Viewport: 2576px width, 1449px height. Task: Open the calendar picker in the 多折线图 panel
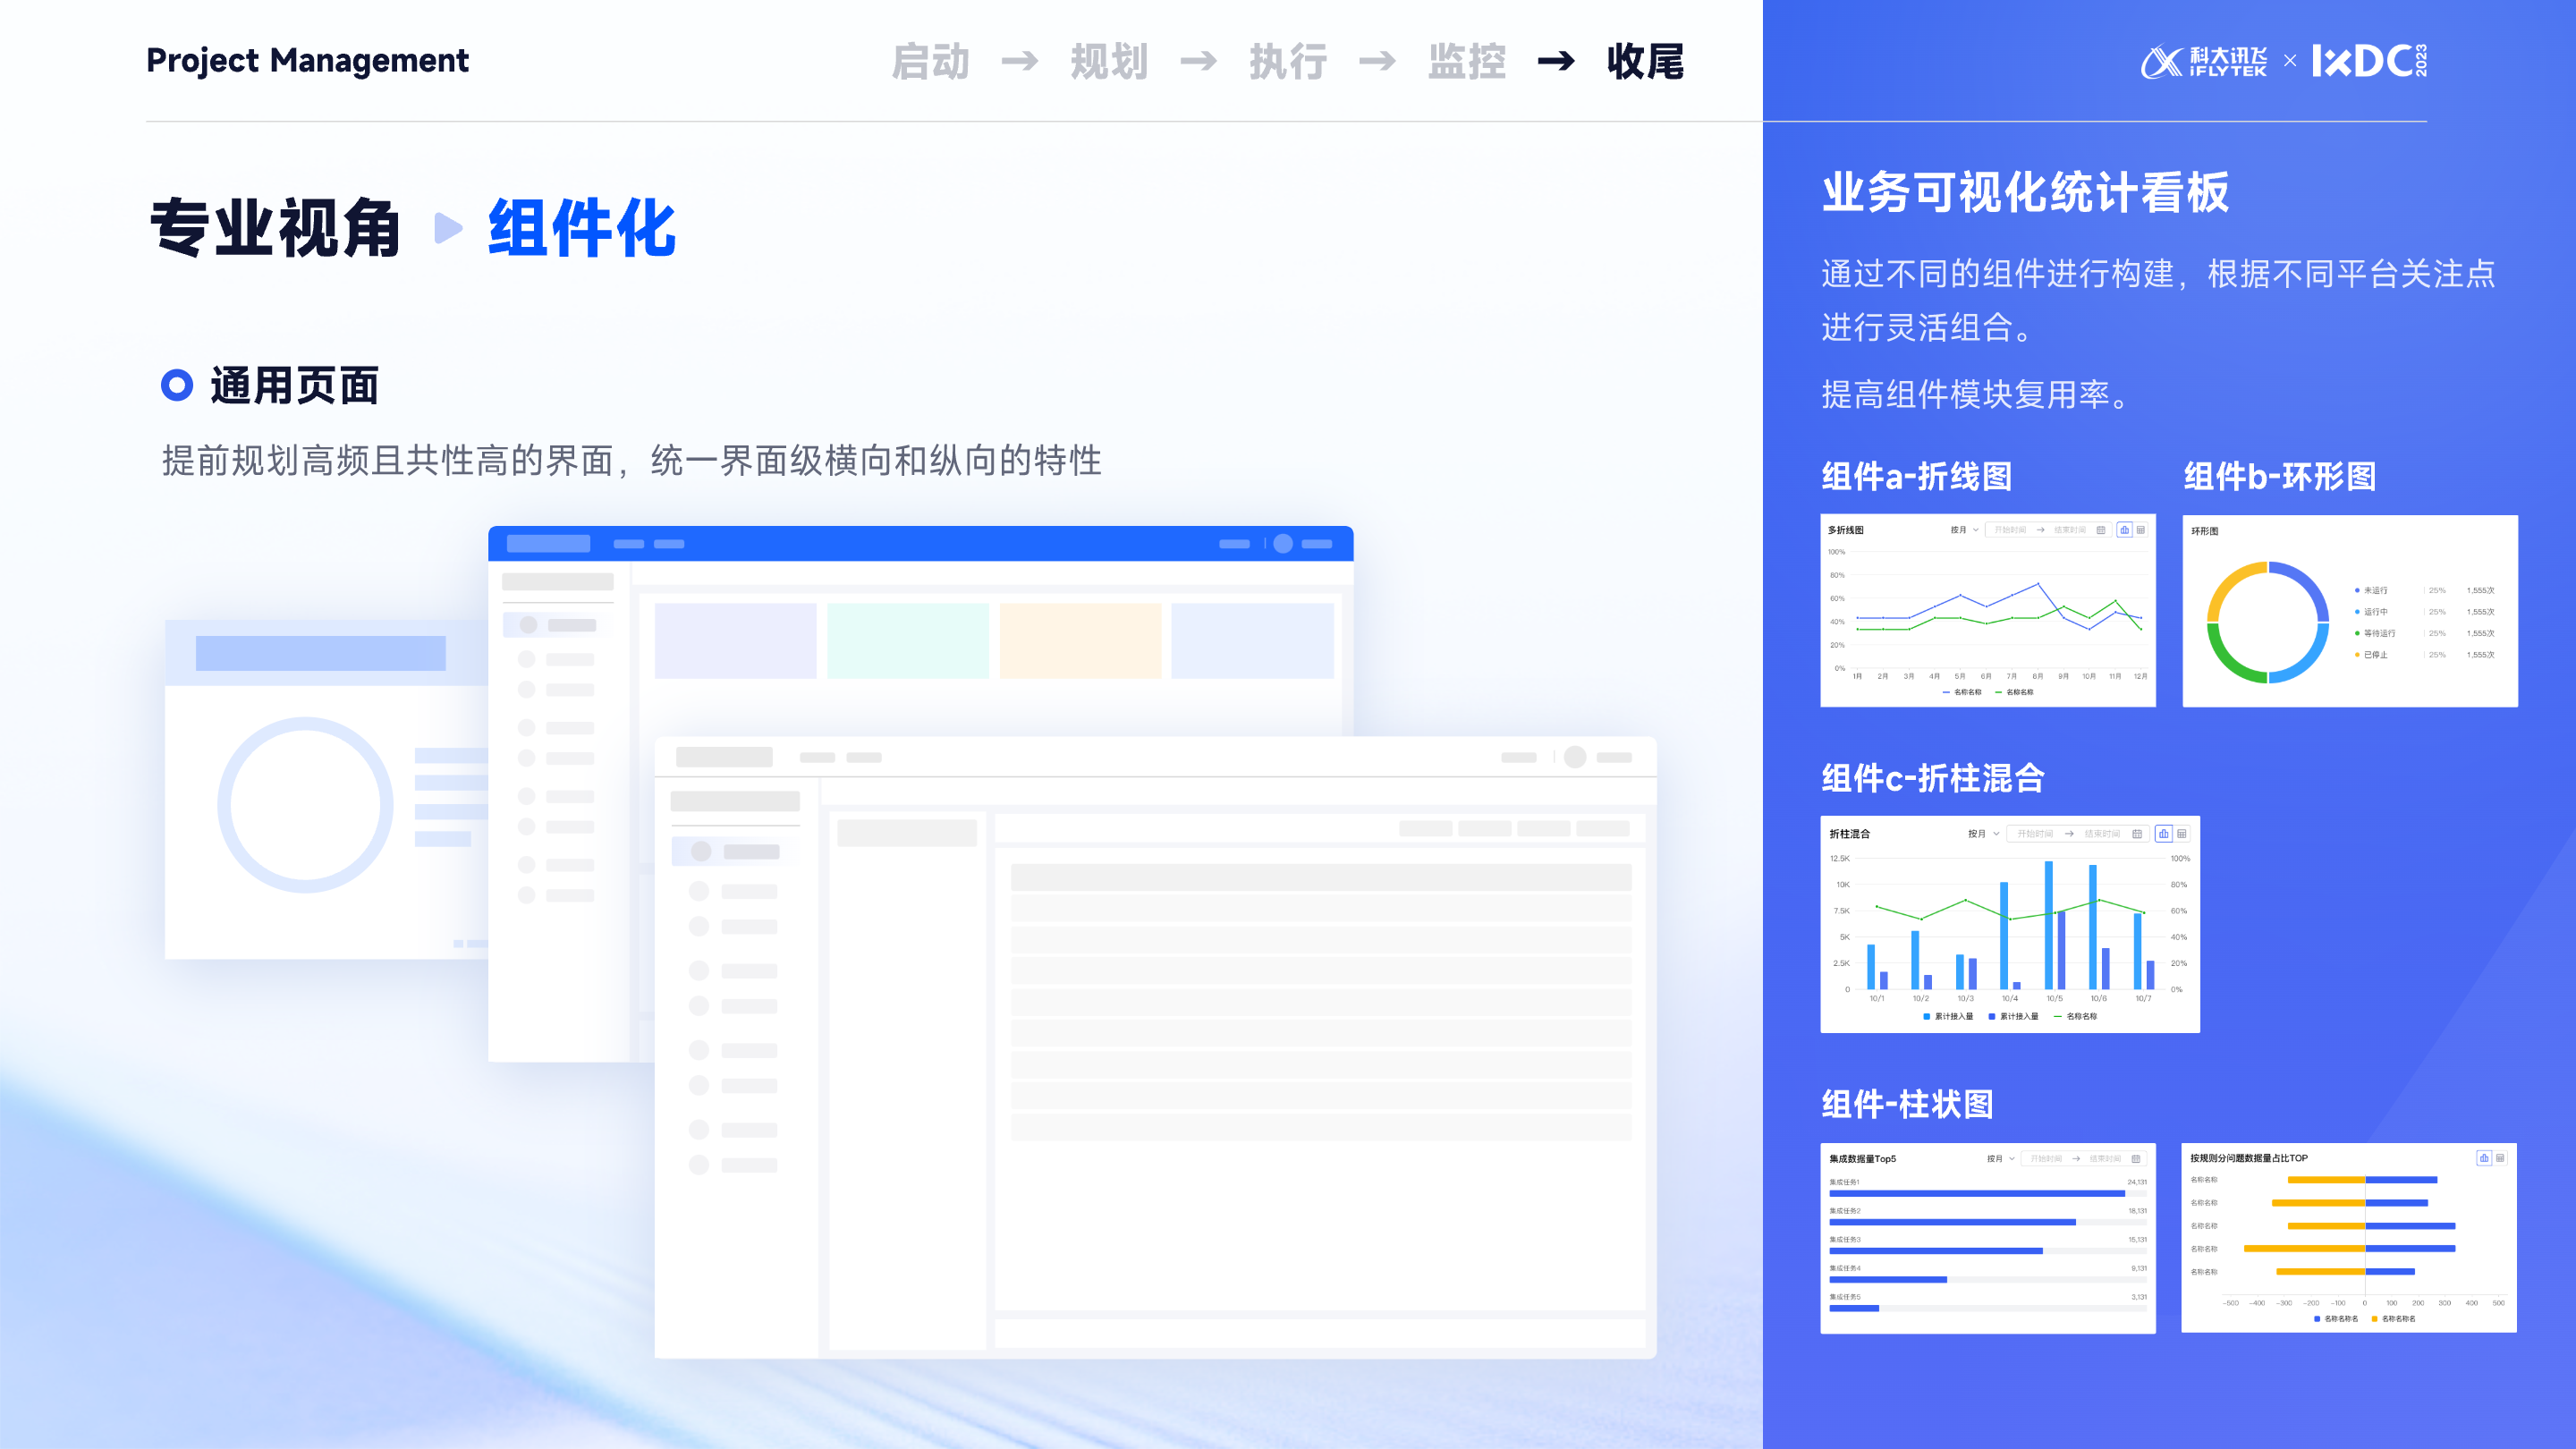[2102, 531]
